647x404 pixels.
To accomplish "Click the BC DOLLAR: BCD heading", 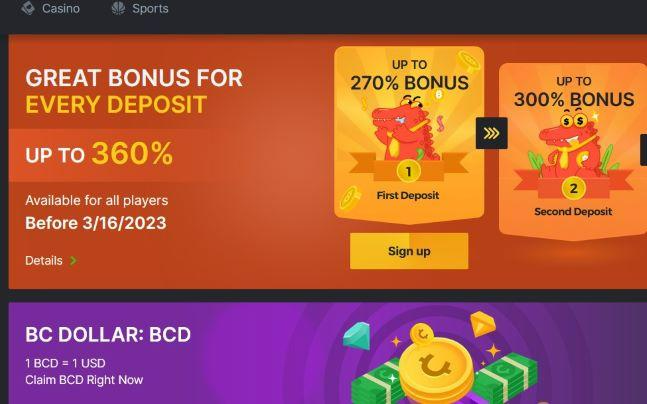I will click(108, 335).
